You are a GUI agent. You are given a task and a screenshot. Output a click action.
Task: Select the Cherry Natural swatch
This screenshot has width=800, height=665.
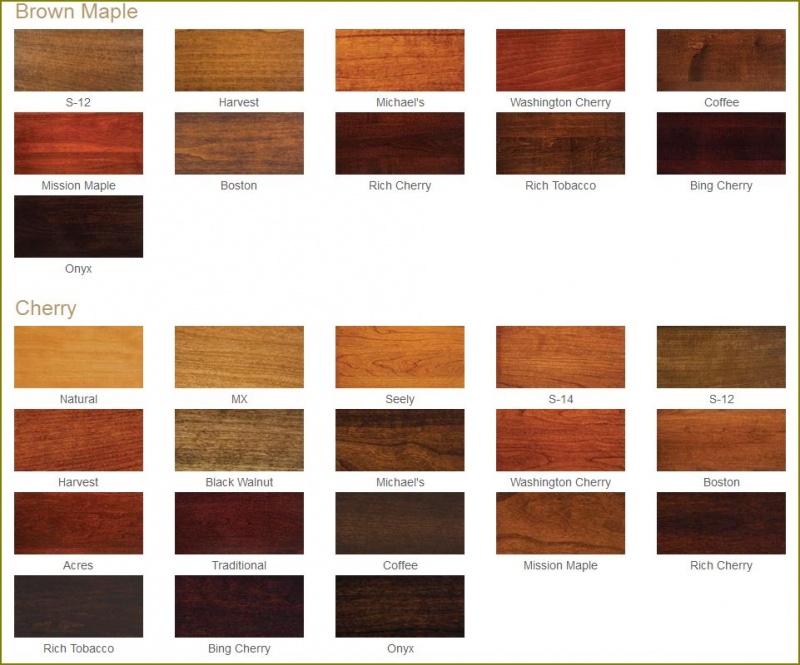point(79,357)
